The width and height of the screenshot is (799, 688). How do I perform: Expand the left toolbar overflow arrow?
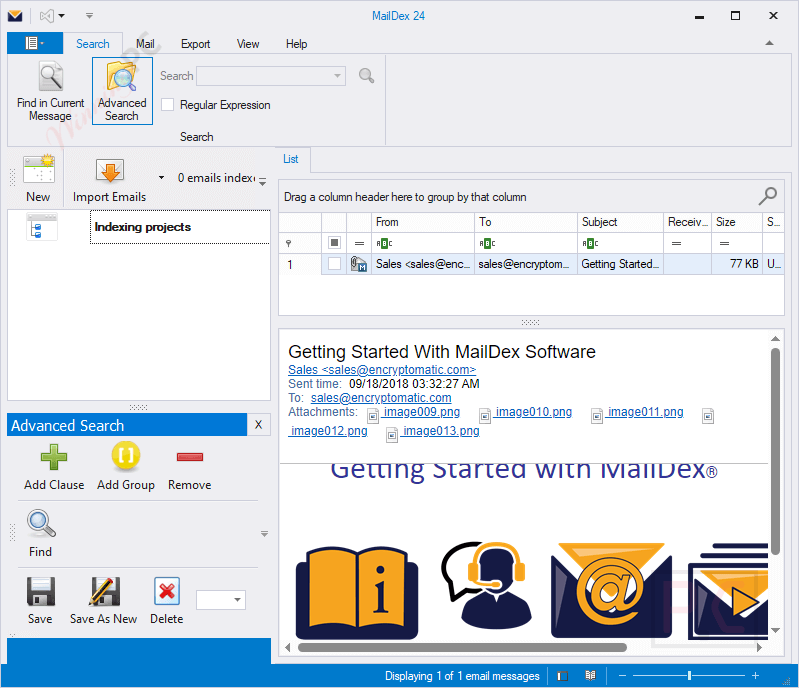(x=262, y=180)
